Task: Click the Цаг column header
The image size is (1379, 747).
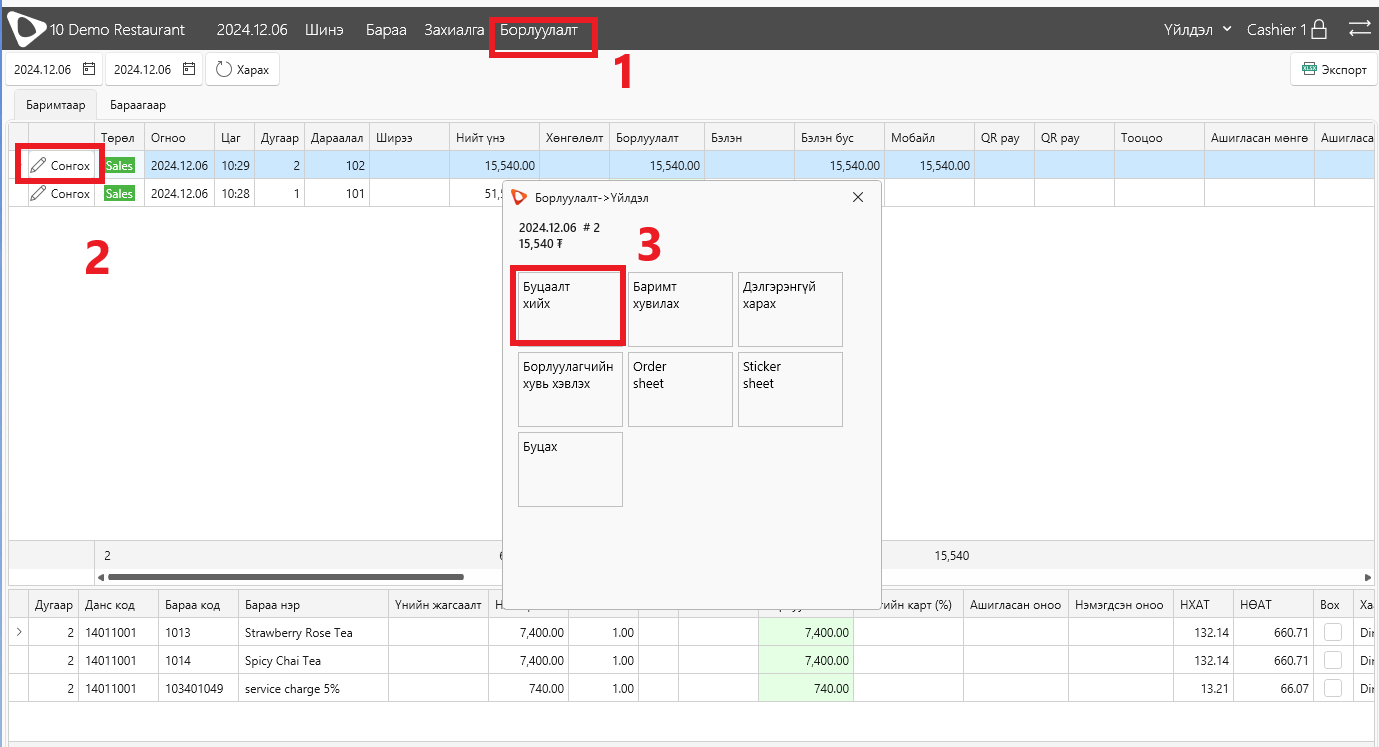Action: pyautogui.click(x=234, y=137)
